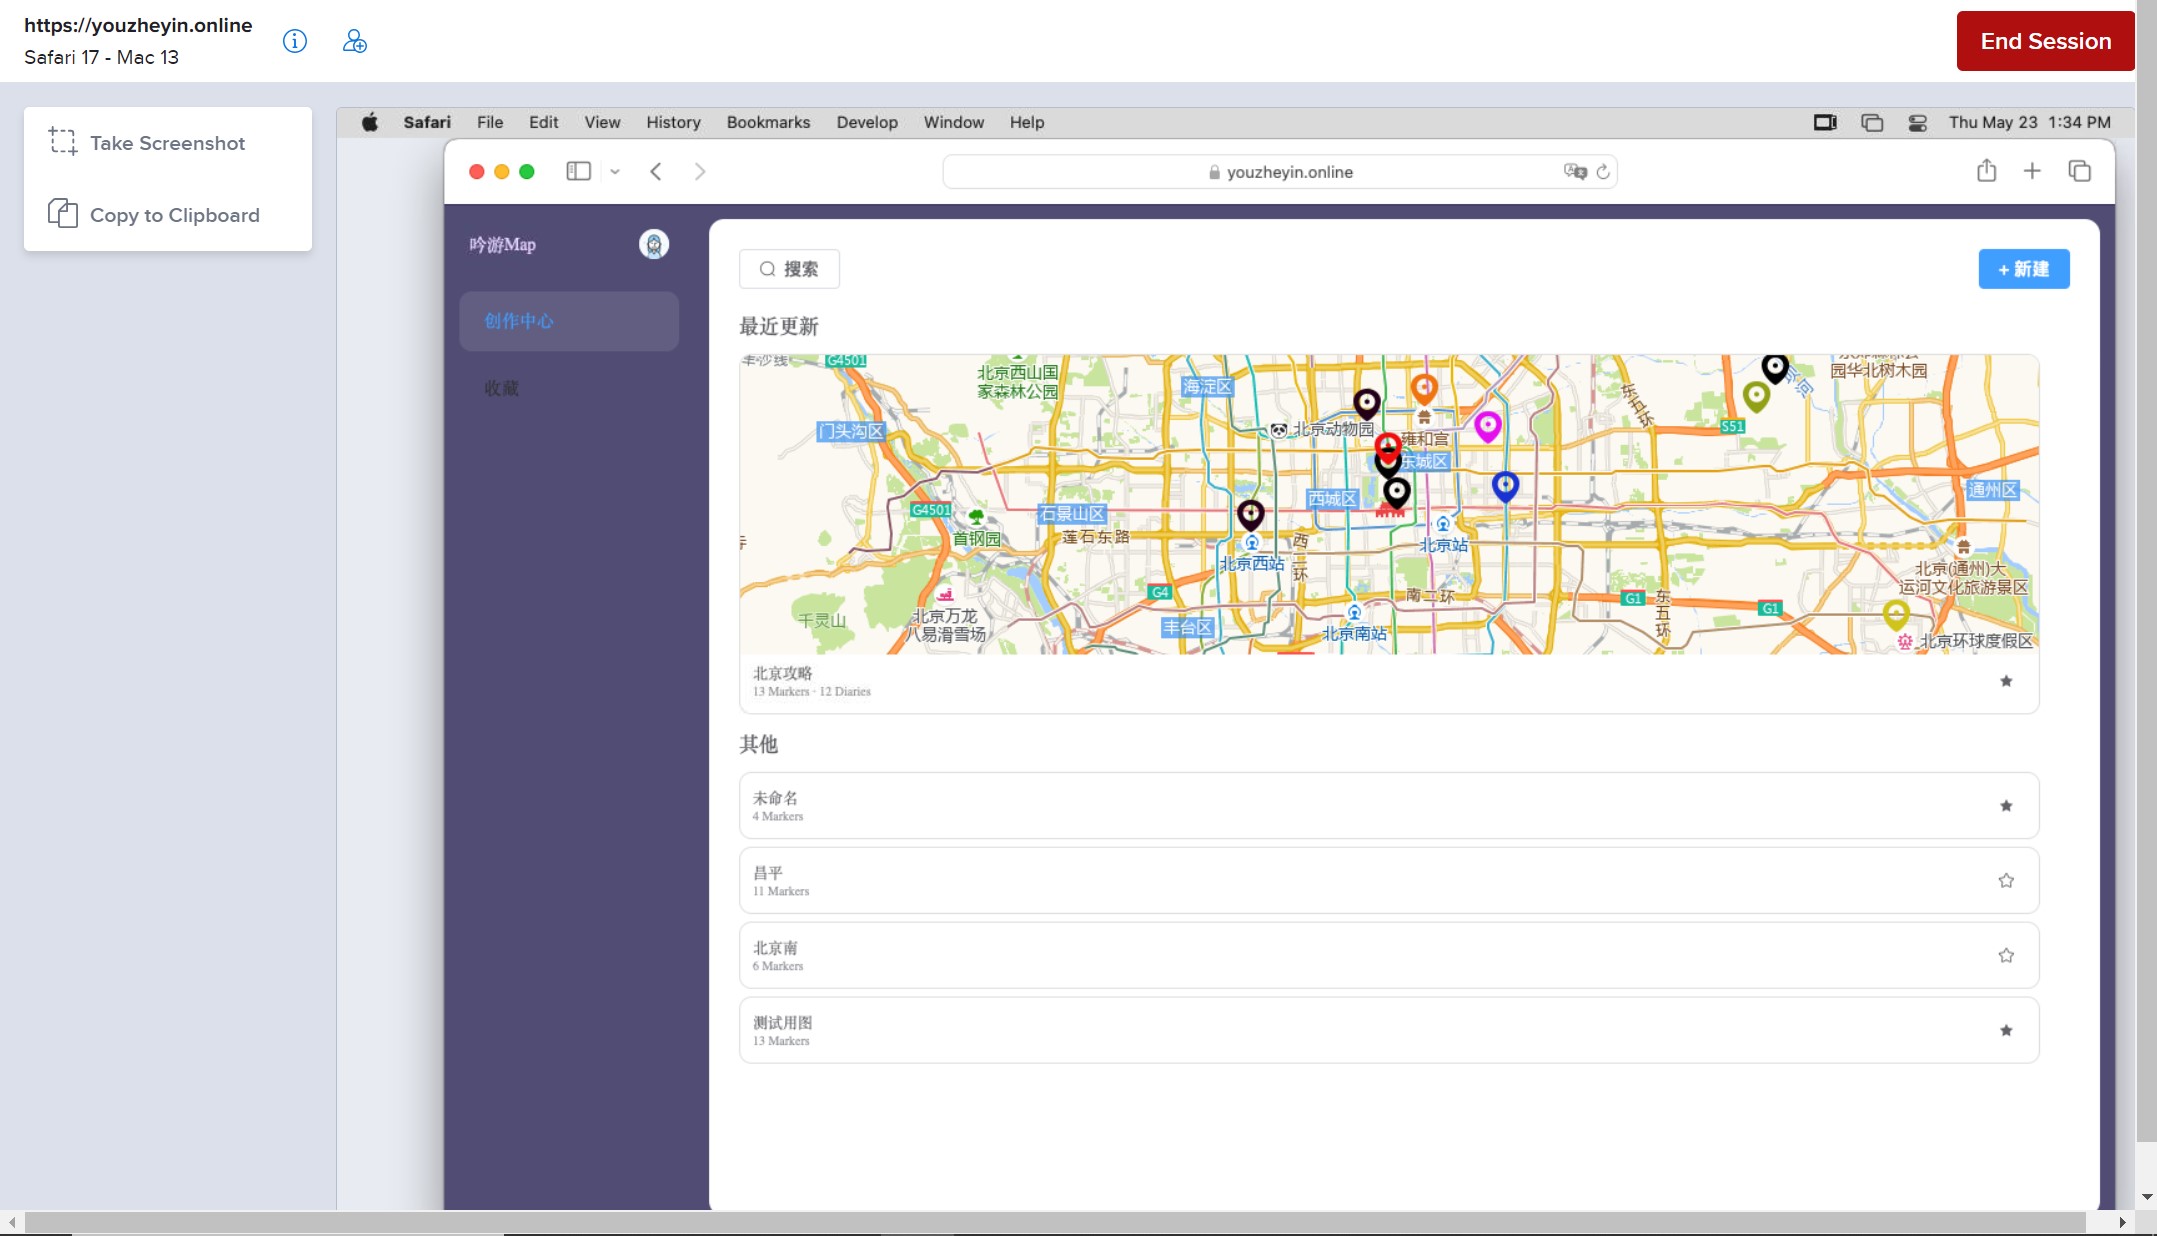2157x1236 pixels.
Task: Click the 吟游Map logo
Action: tap(503, 244)
